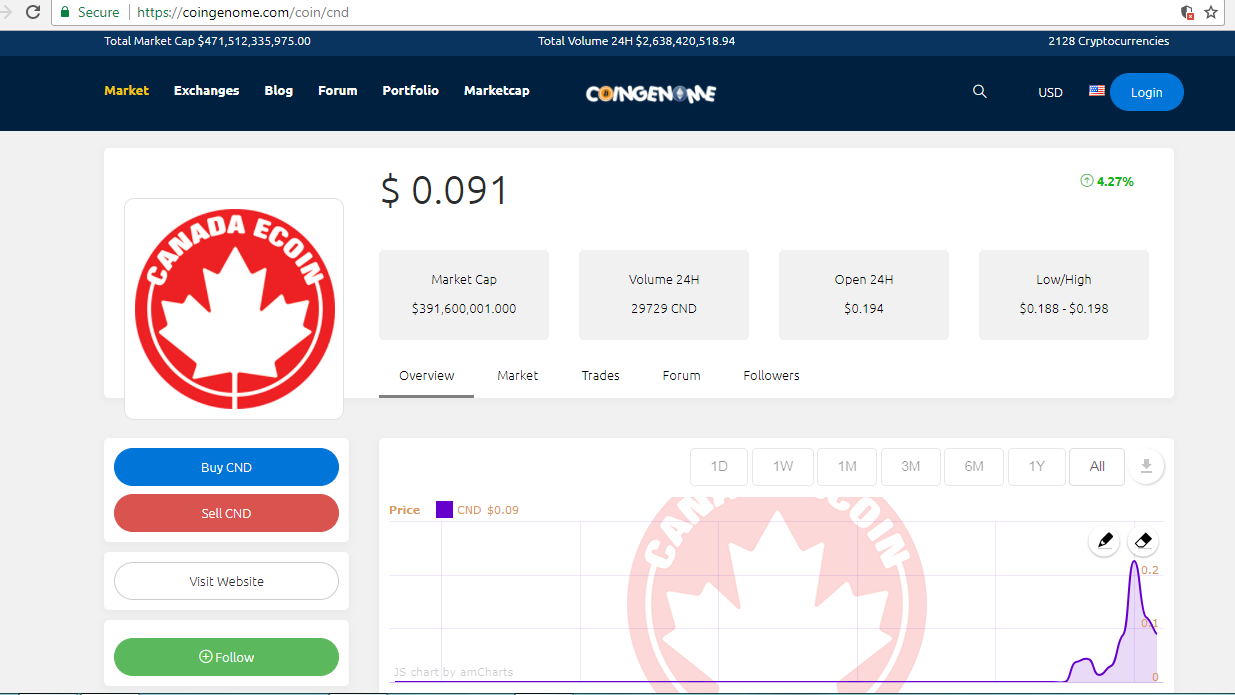Viewport: 1235px width, 695px height.
Task: Set chart range to 3M
Action: (910, 466)
